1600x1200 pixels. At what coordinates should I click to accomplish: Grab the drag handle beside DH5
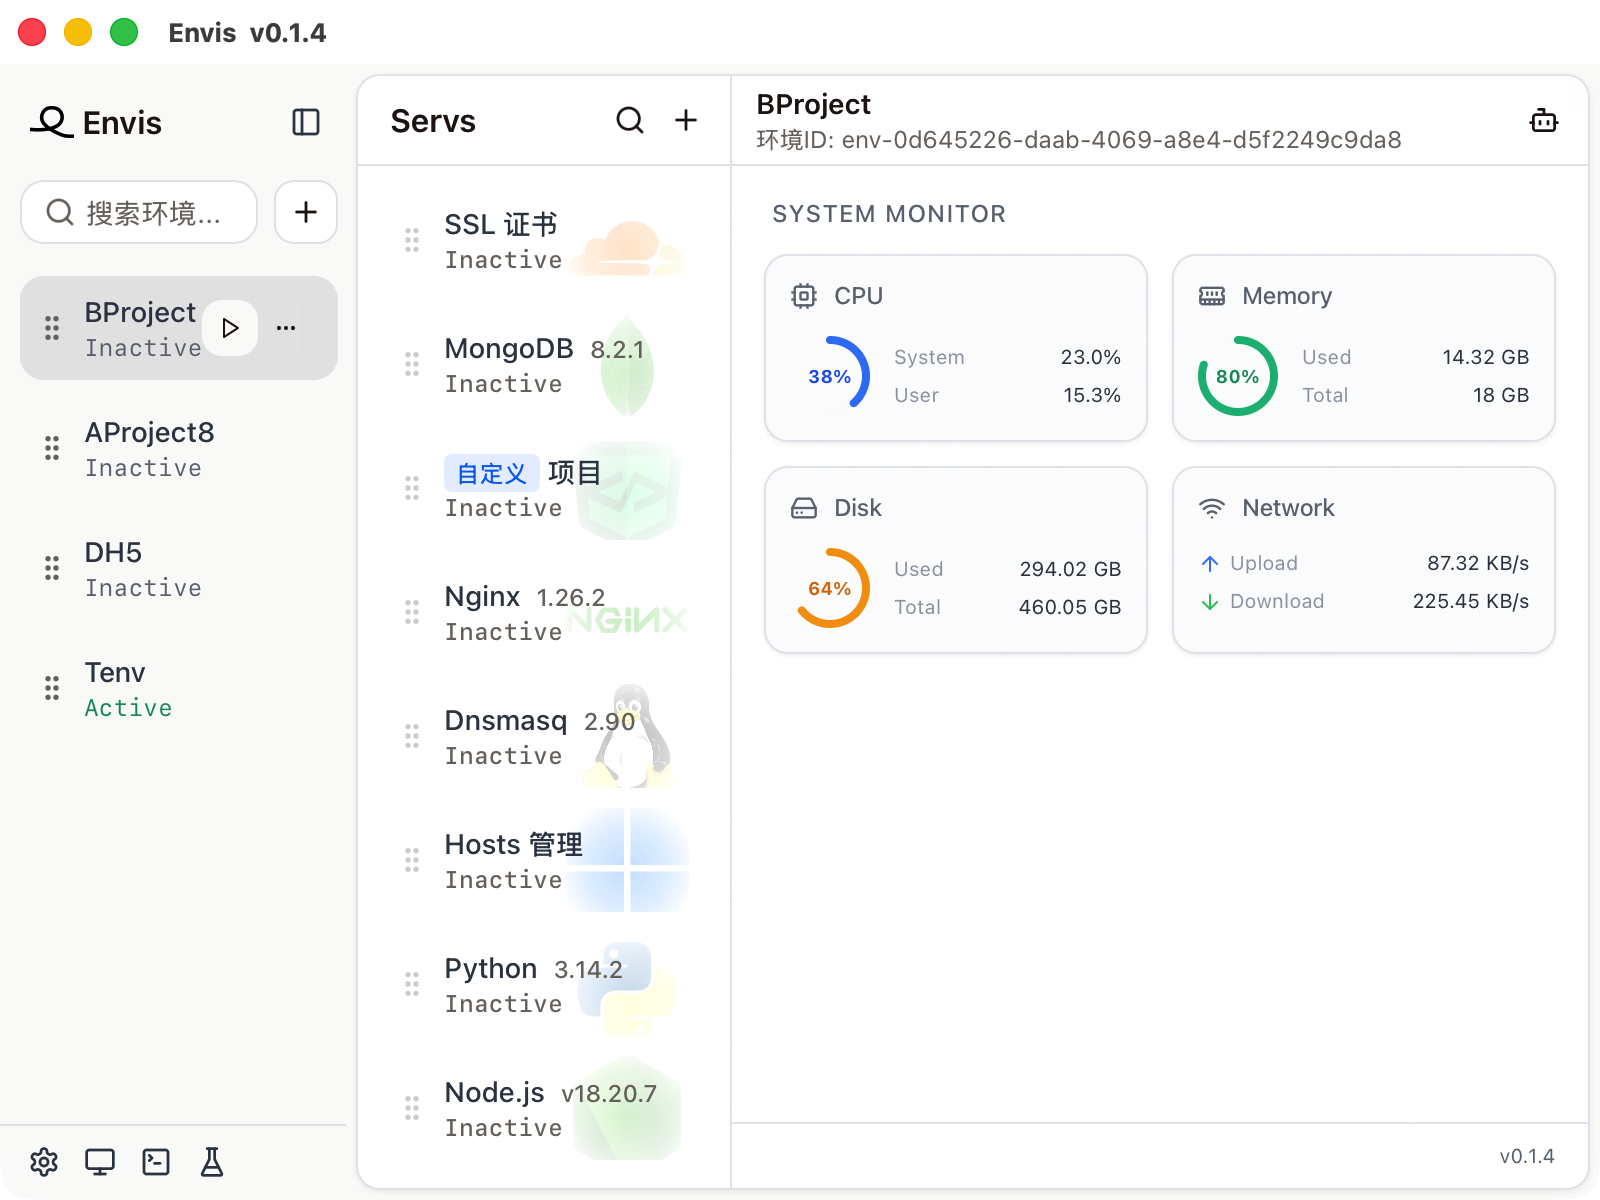point(52,568)
